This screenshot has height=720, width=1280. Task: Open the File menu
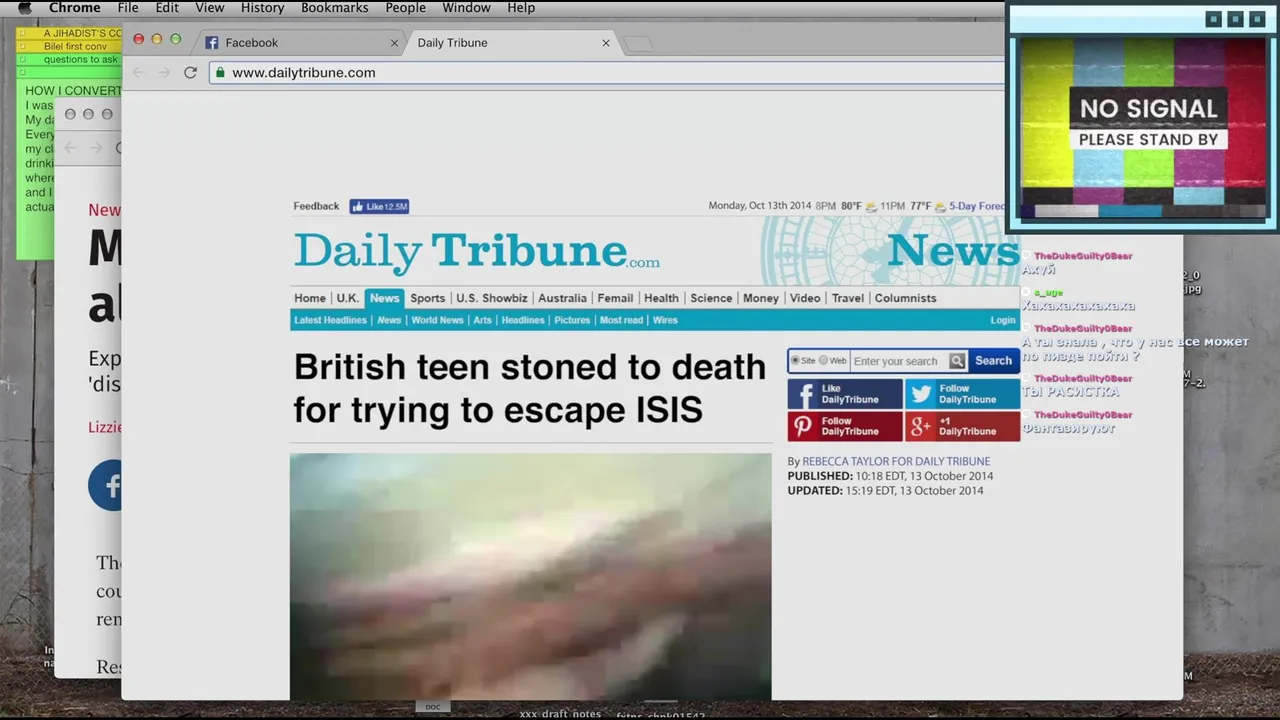coord(128,8)
